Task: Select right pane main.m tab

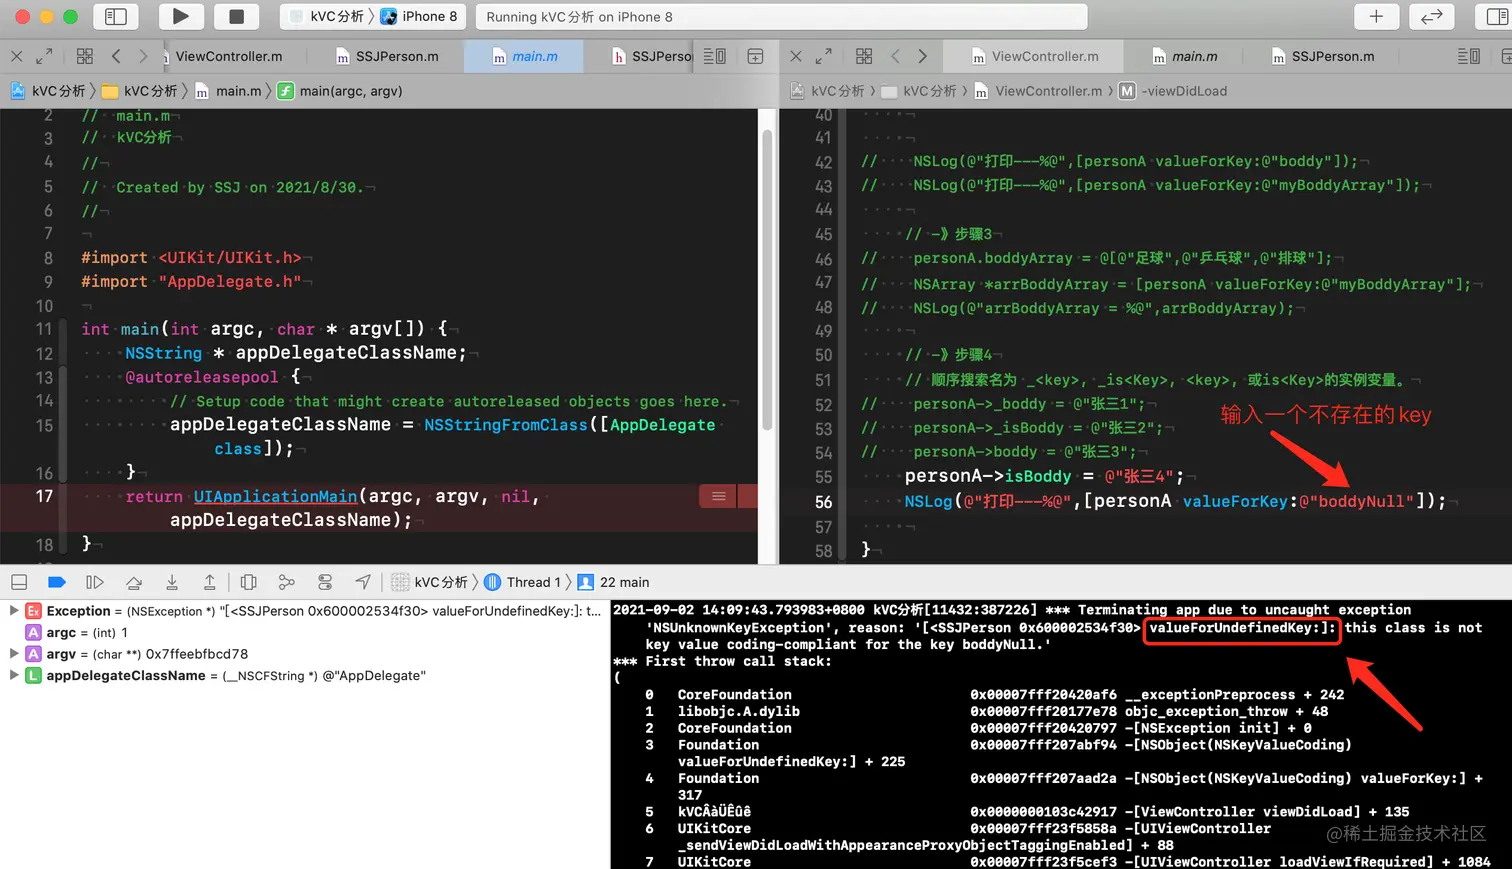Action: coord(1185,56)
